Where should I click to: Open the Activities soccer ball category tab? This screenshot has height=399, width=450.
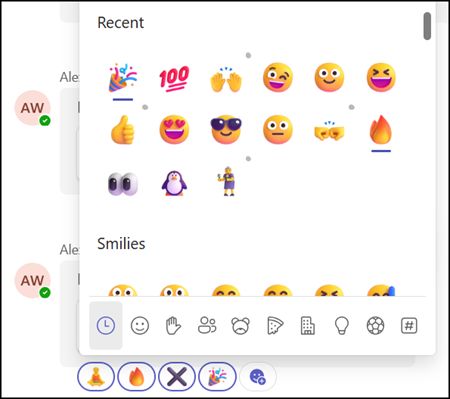(x=375, y=325)
